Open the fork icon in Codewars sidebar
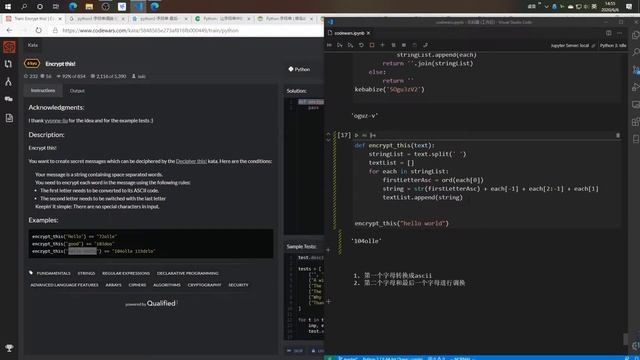Screen dimensions: 640x360 tap(9, 82)
